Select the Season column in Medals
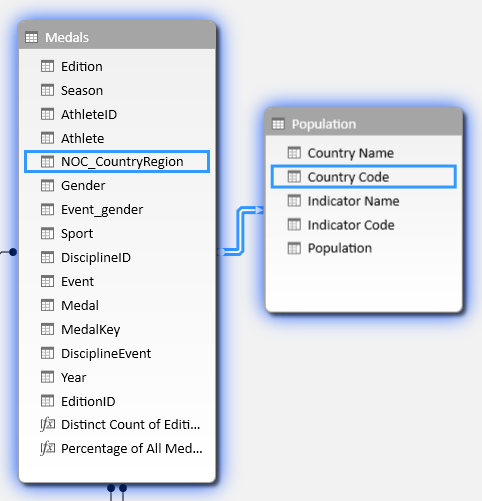The height and width of the screenshot is (501, 482). pyautogui.click(x=117, y=90)
